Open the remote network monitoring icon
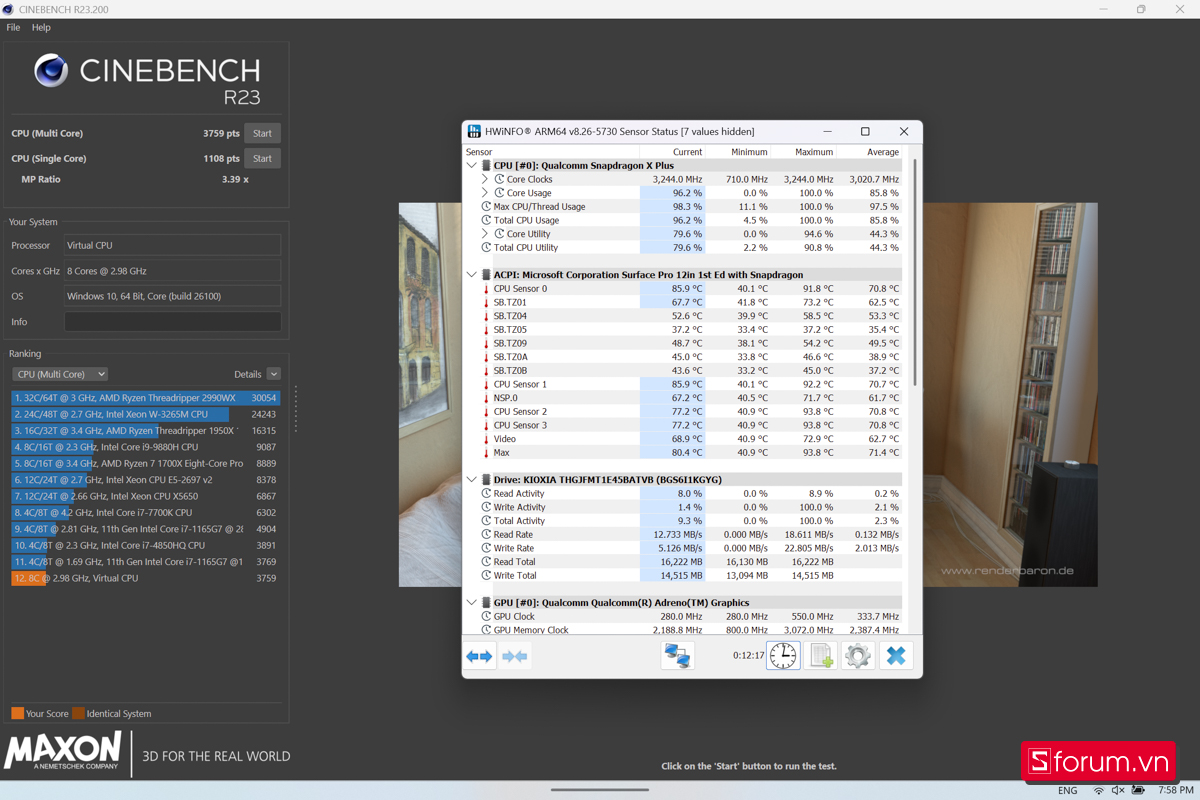1200x800 pixels. pyautogui.click(x=678, y=656)
